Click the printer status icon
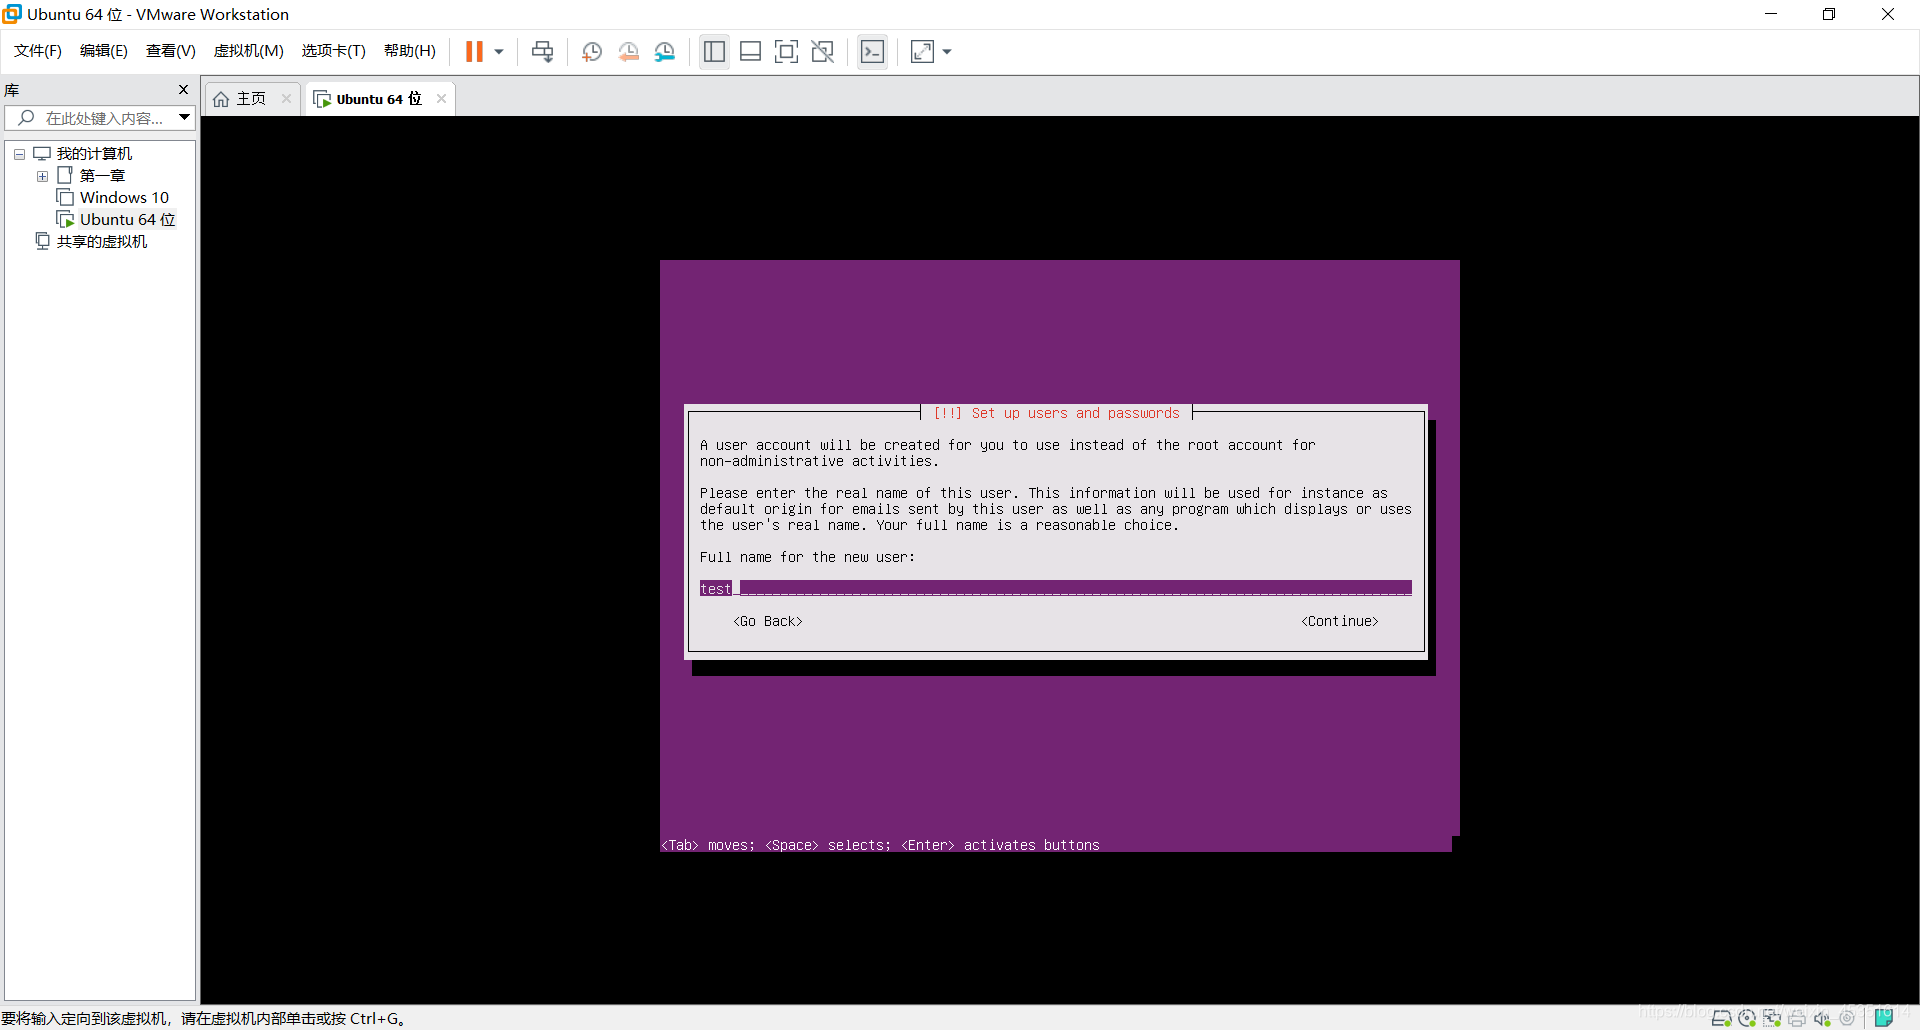The width and height of the screenshot is (1920, 1030). 1797,1019
